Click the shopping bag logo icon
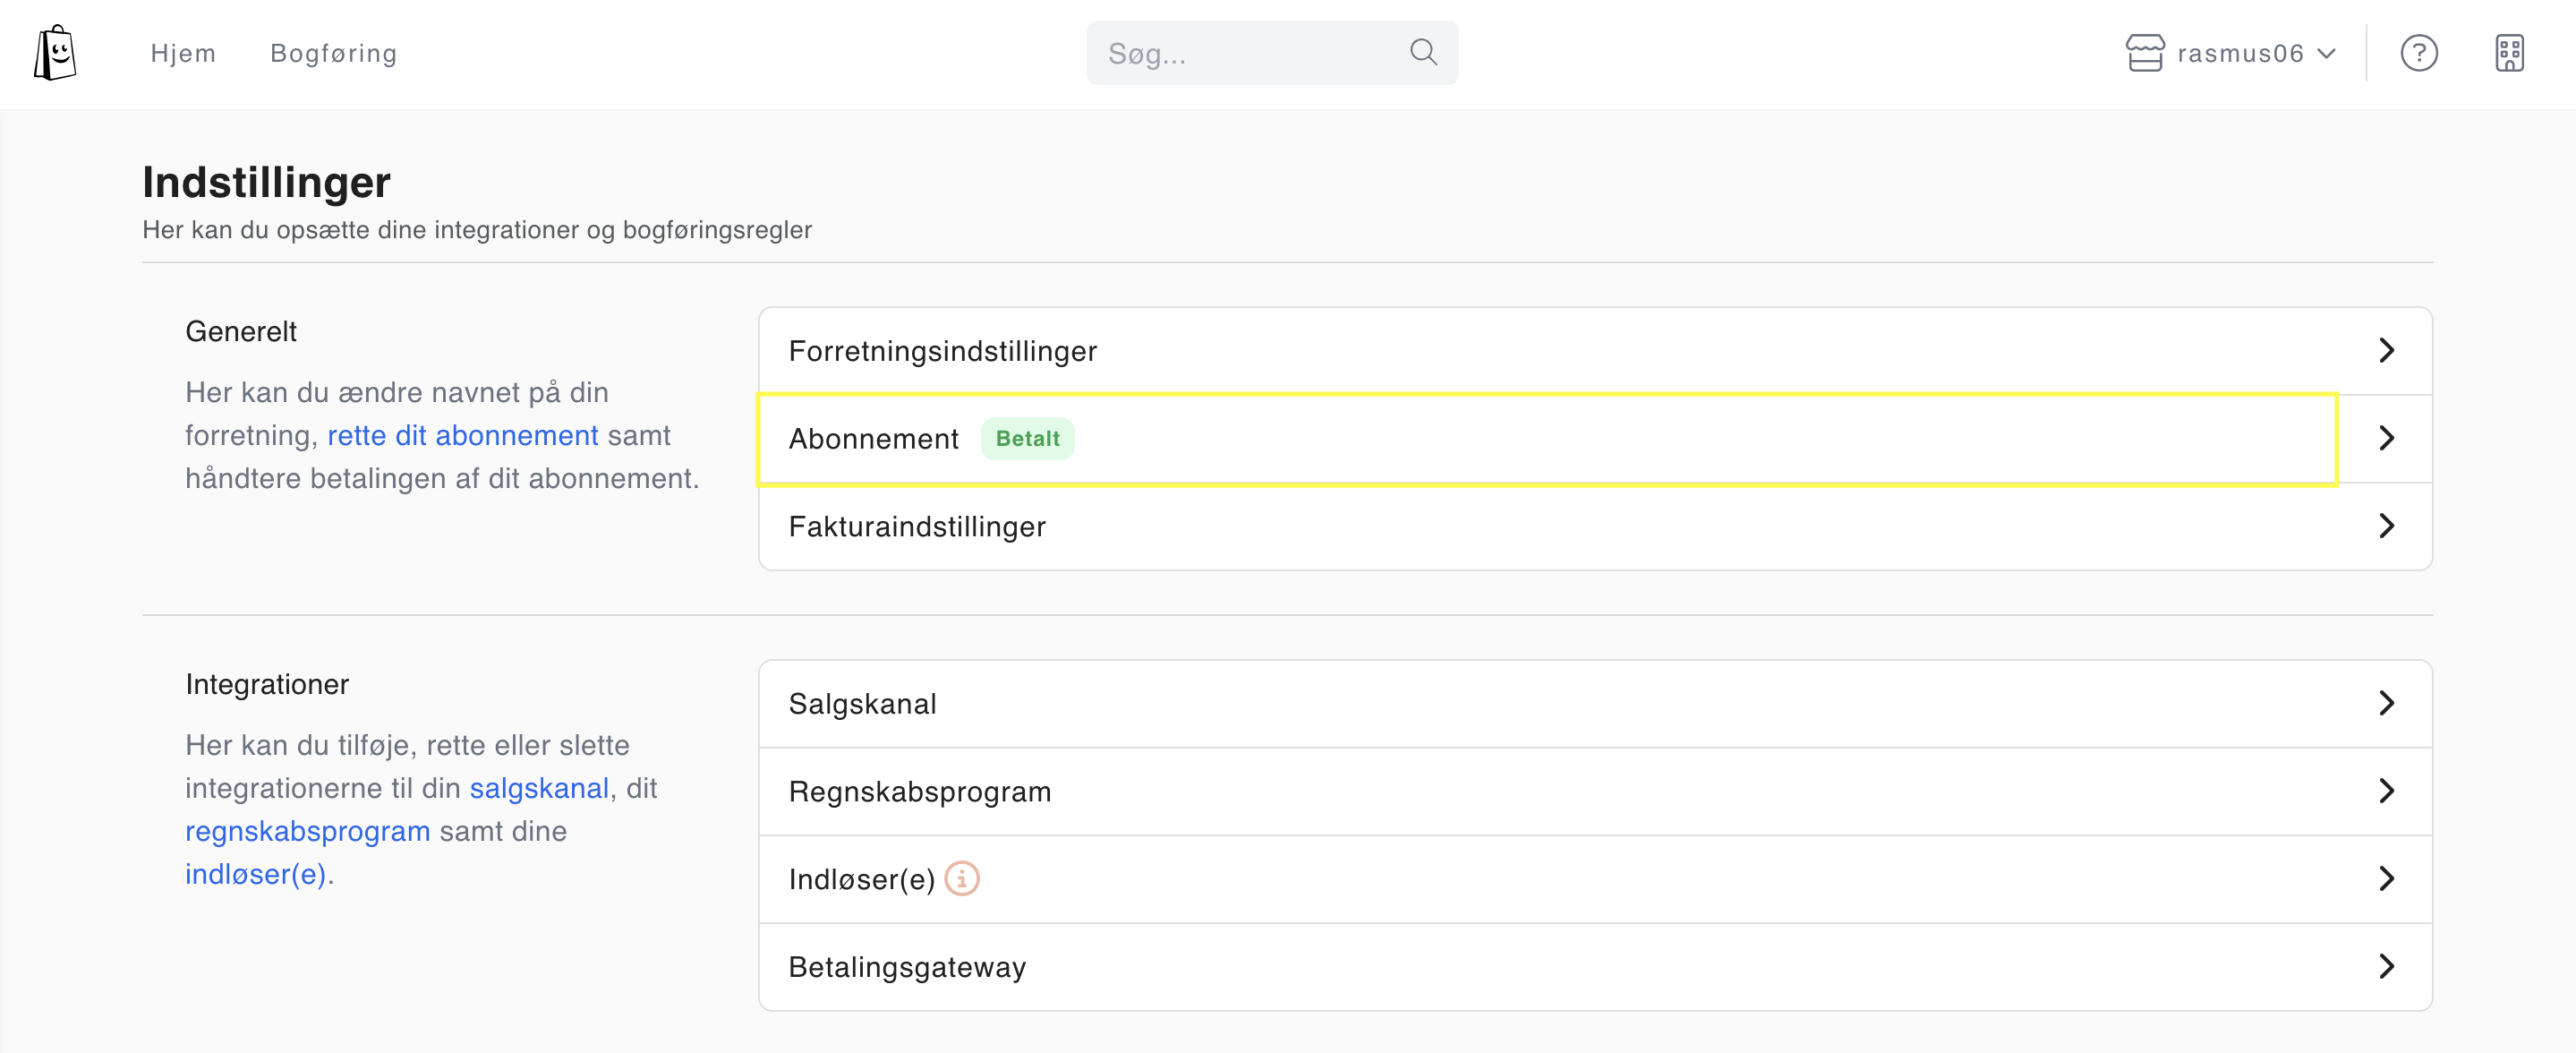The width and height of the screenshot is (2576, 1053). [55, 53]
